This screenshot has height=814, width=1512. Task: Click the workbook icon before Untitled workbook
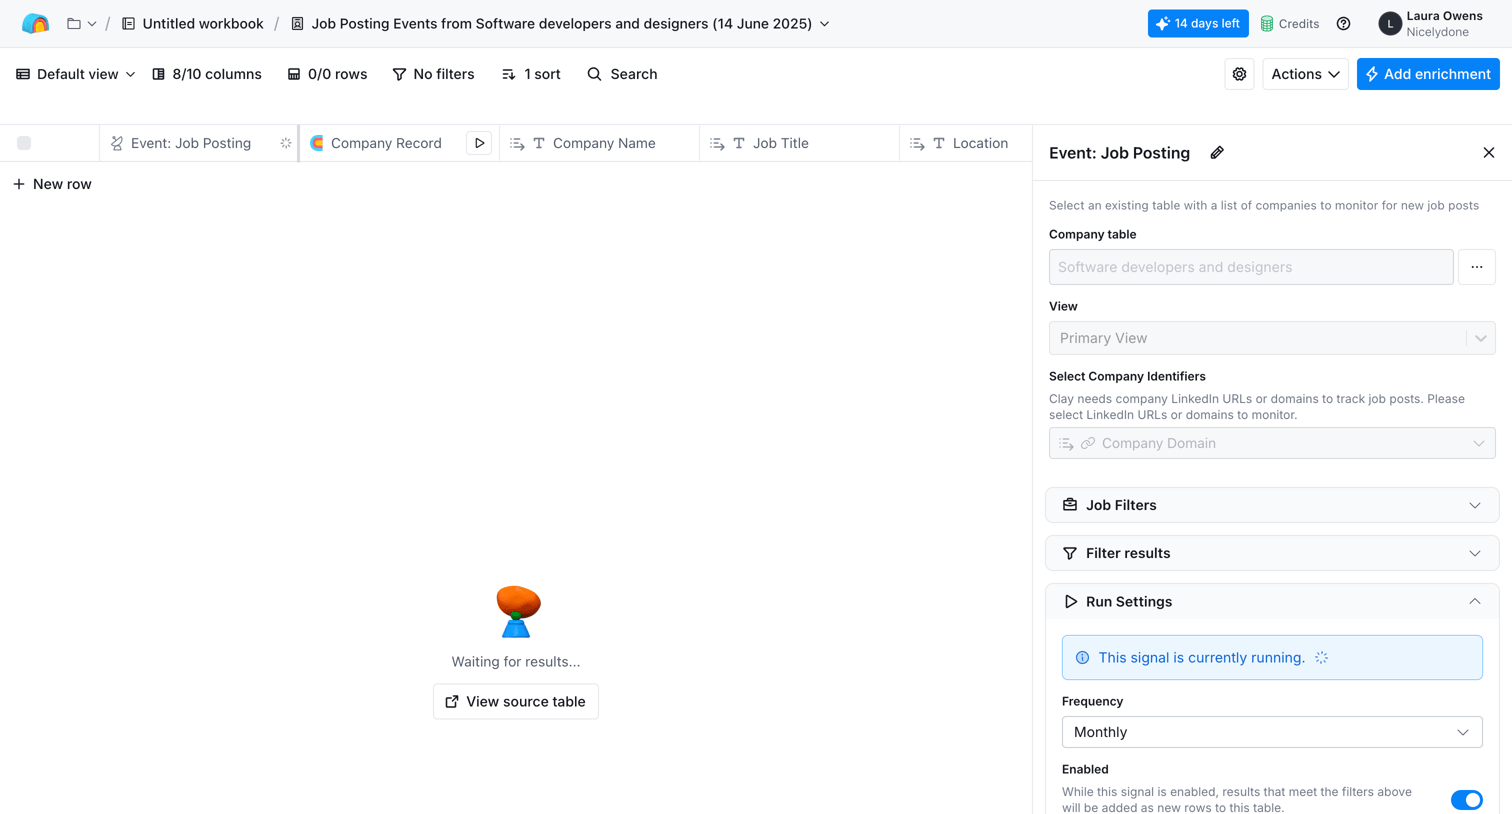tap(128, 23)
